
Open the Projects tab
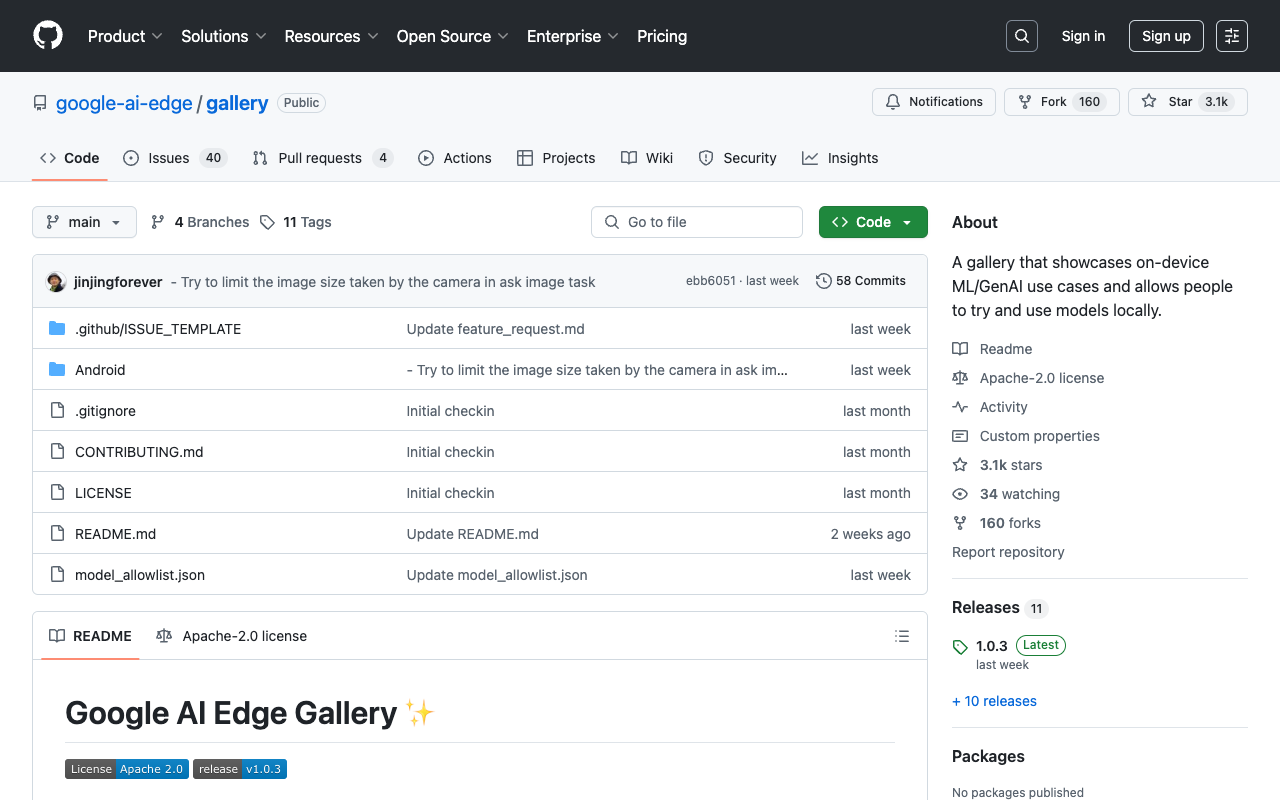pyautogui.click(x=556, y=158)
